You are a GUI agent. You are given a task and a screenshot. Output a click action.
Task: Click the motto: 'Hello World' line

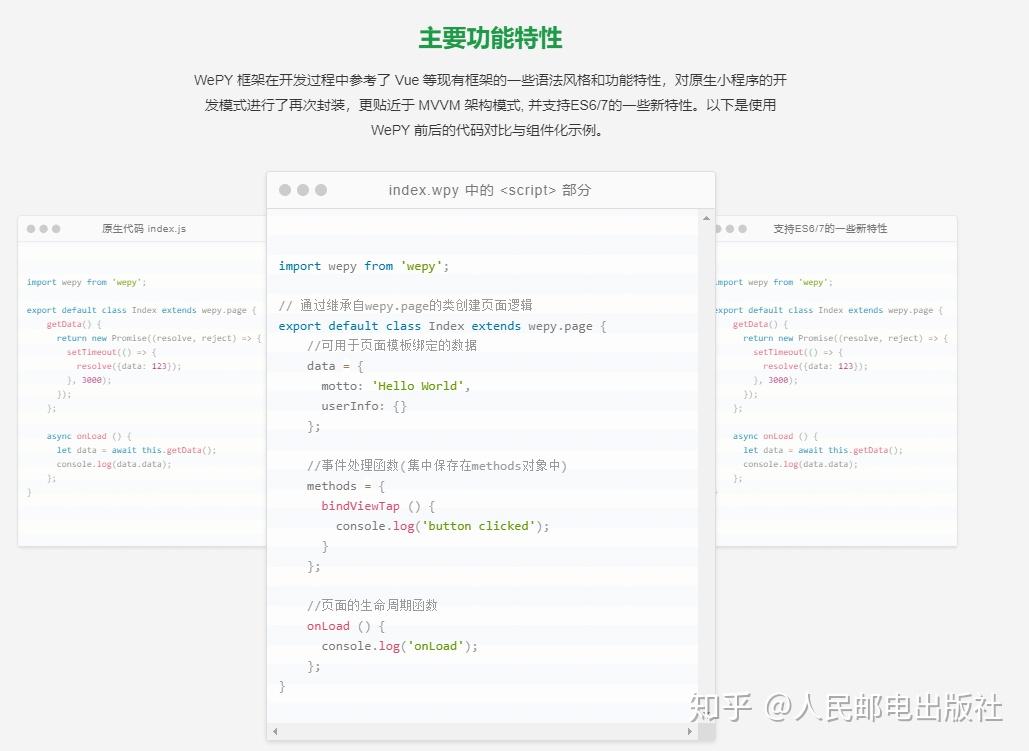click(x=395, y=386)
